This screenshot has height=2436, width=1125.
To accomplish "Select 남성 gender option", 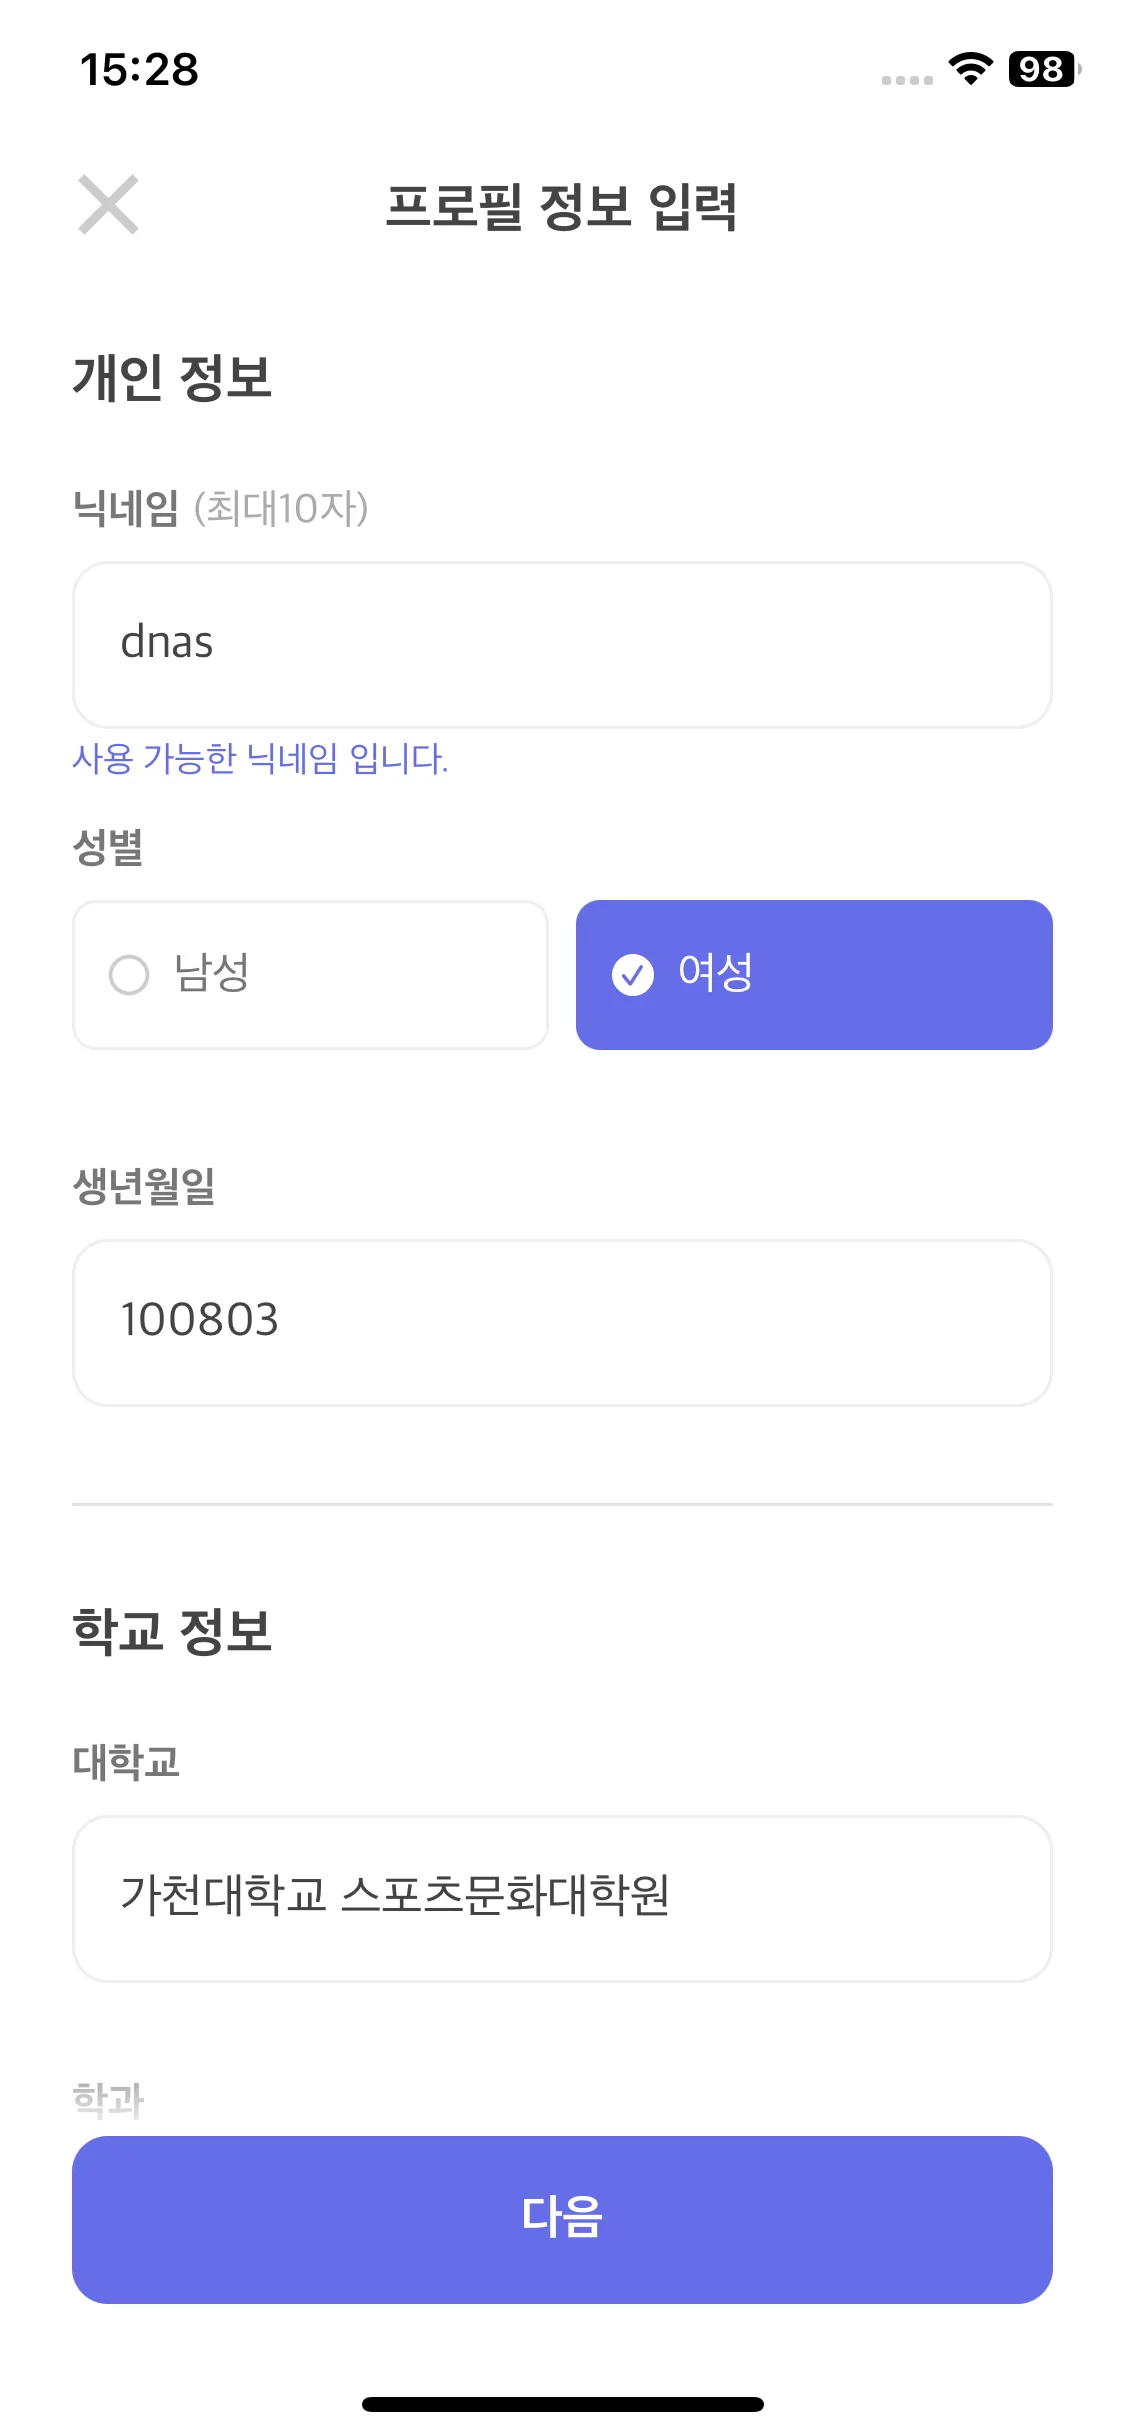I will point(310,975).
